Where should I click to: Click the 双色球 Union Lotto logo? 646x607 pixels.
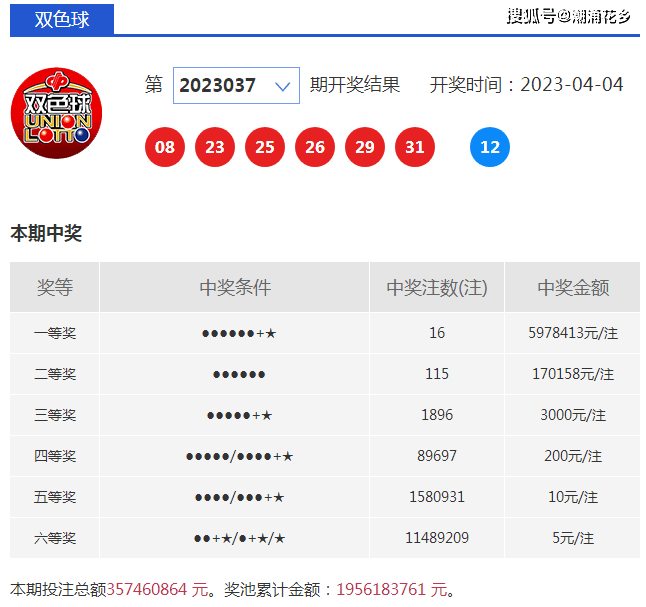(x=56, y=113)
